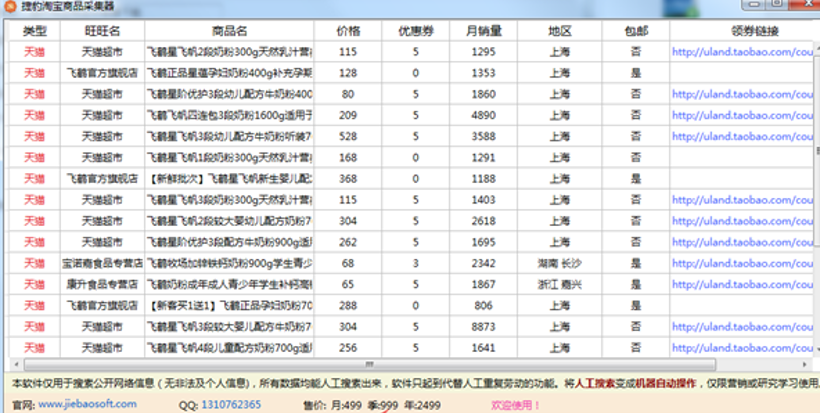Open coupon link in the 3588 sales row
The image size is (820, 413).
(x=743, y=136)
